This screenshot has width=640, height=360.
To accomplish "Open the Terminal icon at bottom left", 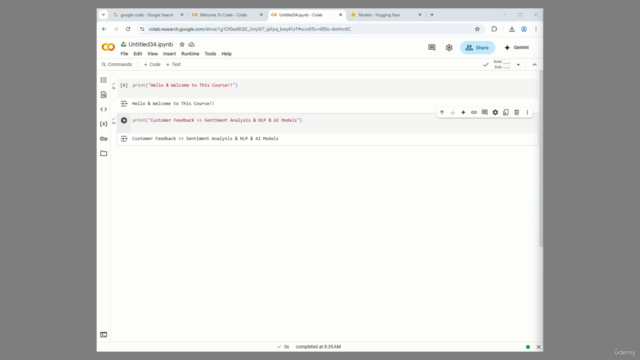I will [104, 335].
